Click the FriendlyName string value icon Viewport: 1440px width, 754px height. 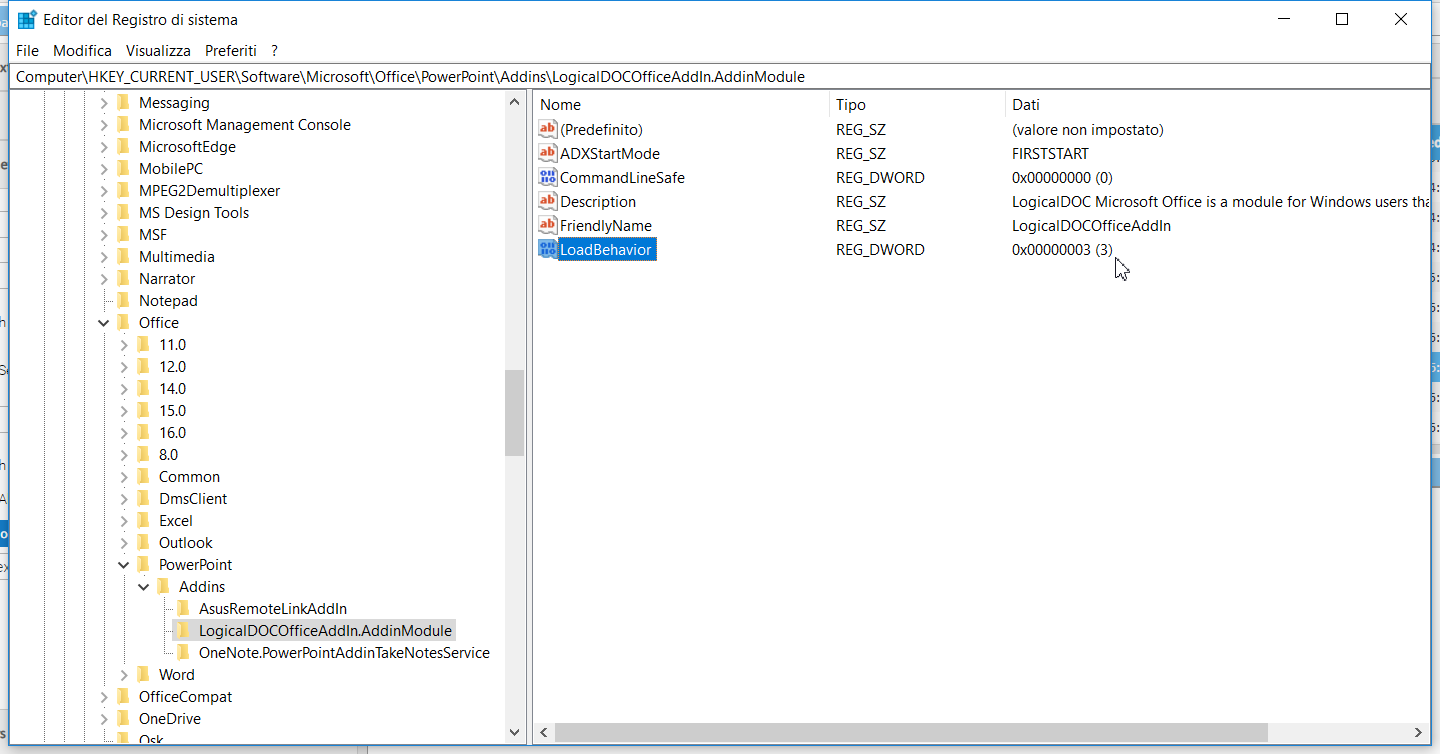[x=547, y=225]
